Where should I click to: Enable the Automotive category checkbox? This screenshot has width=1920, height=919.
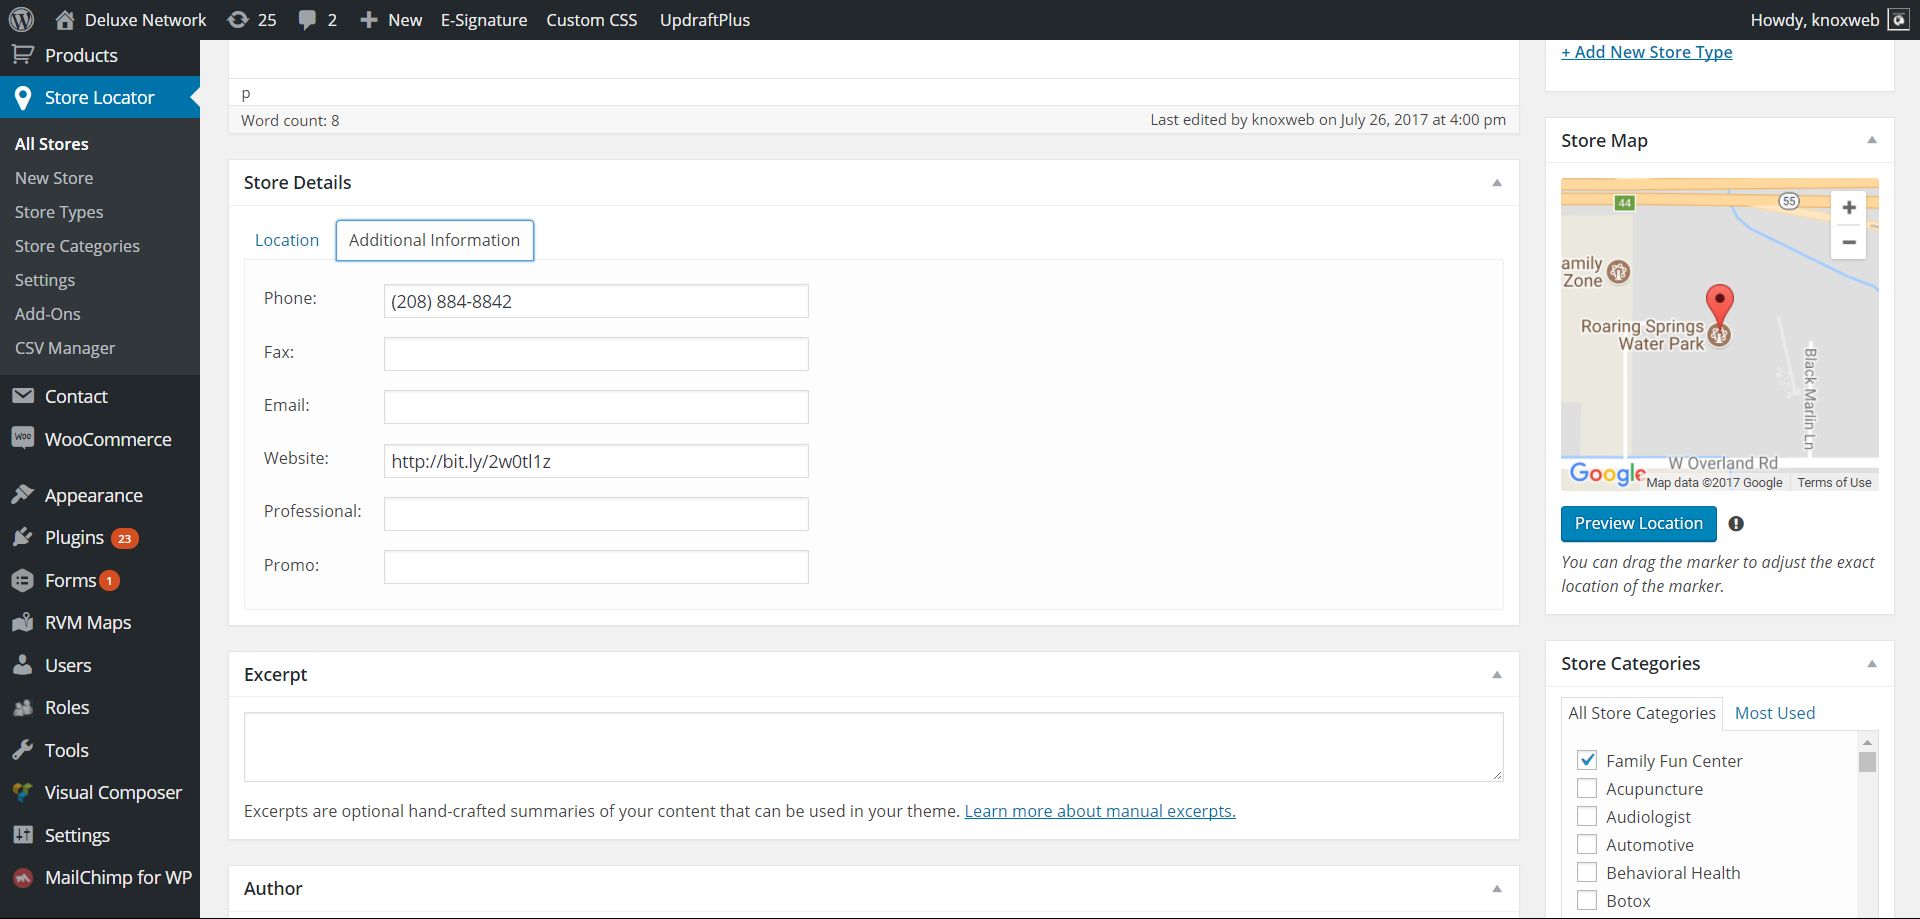coord(1587,844)
